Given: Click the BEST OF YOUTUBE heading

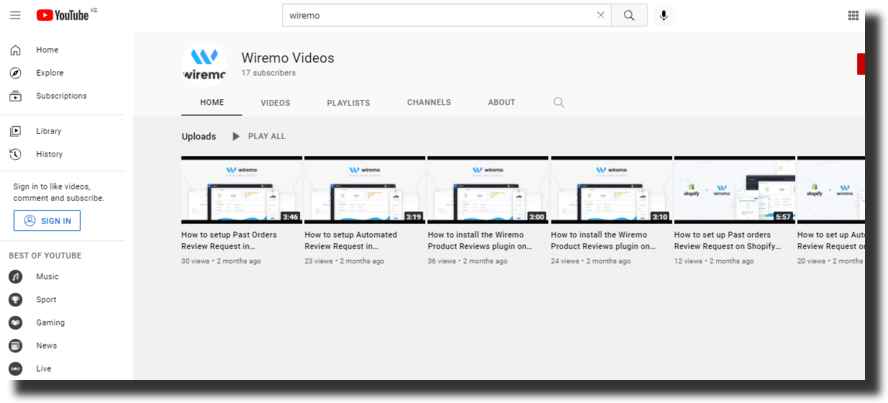Looking at the screenshot, I should (45, 256).
